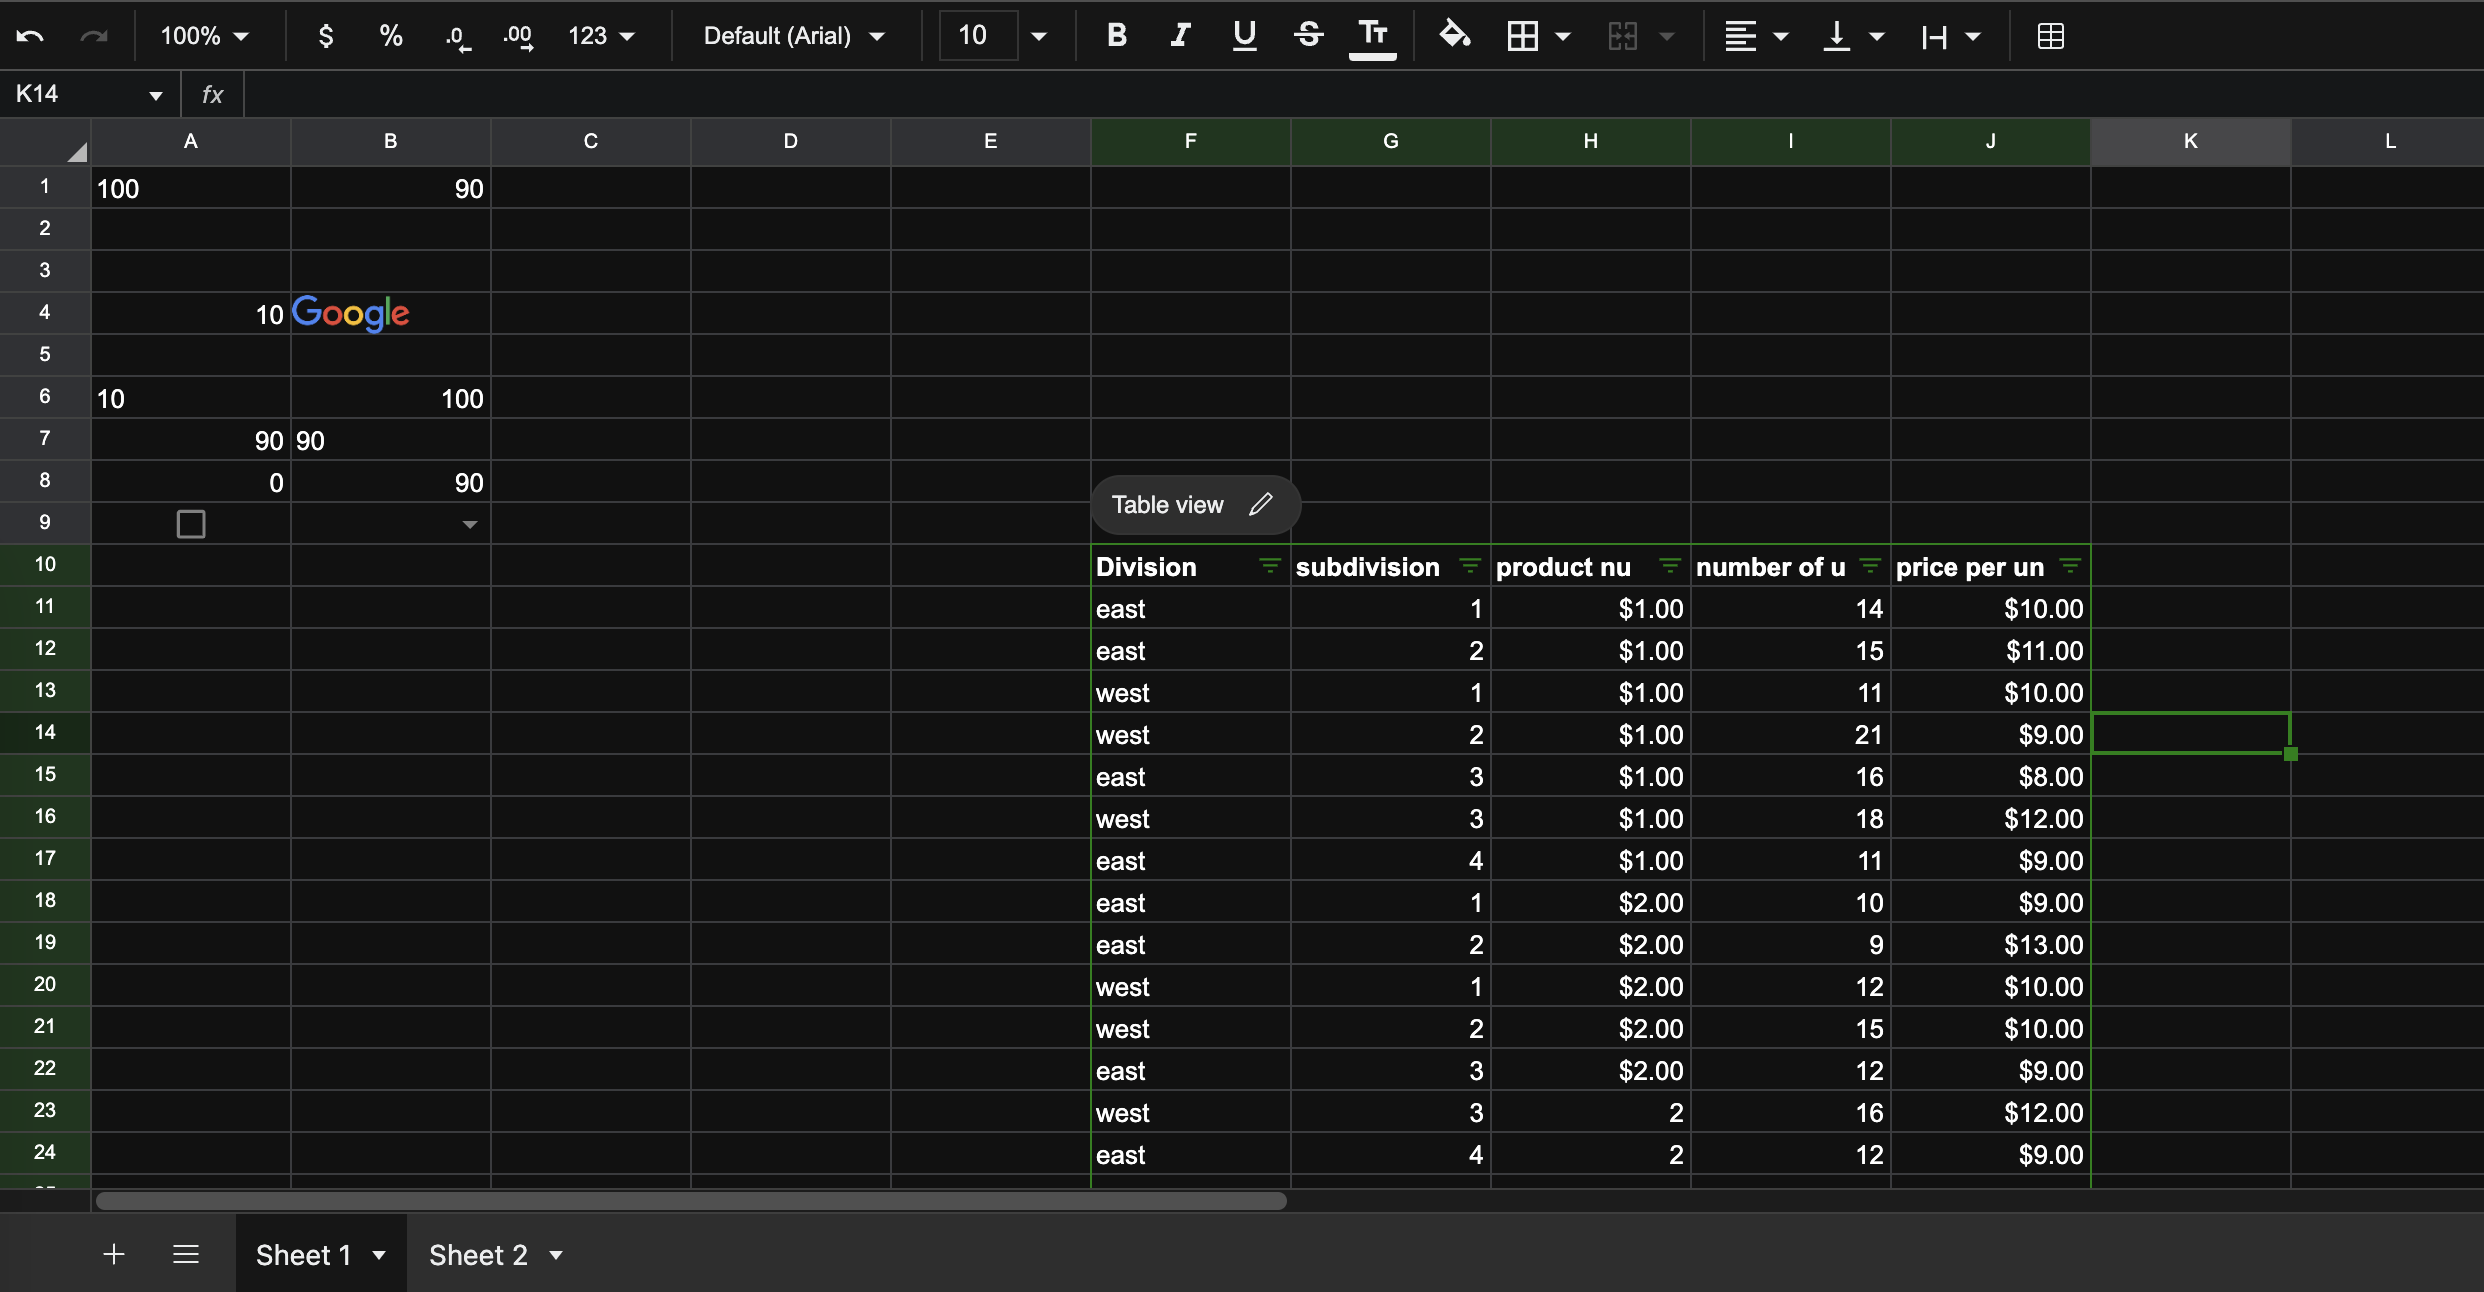2484x1292 pixels.
Task: Click the Table view button
Action: click(1167, 505)
